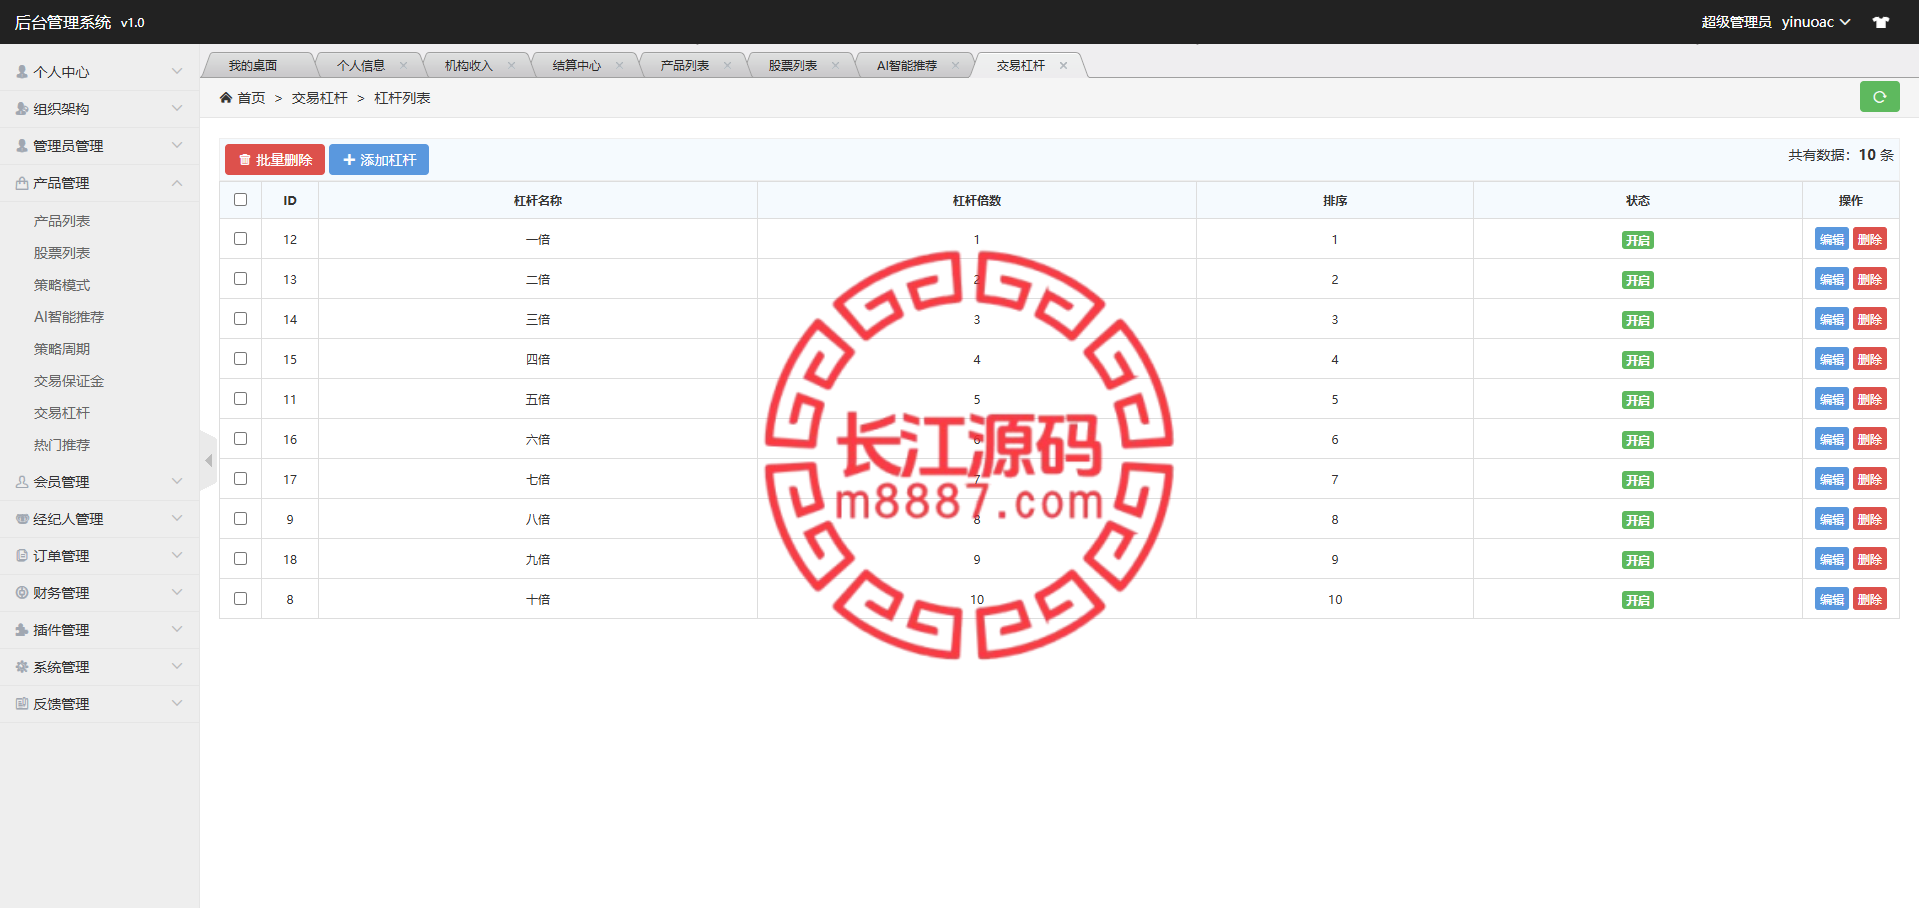Viewport: 1919px width, 908px height.
Task: Close the 结算中心 tab
Action: click(620, 66)
